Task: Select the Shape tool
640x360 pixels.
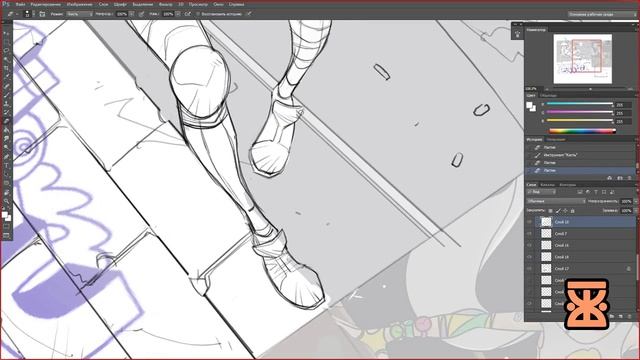Action: (x=7, y=183)
